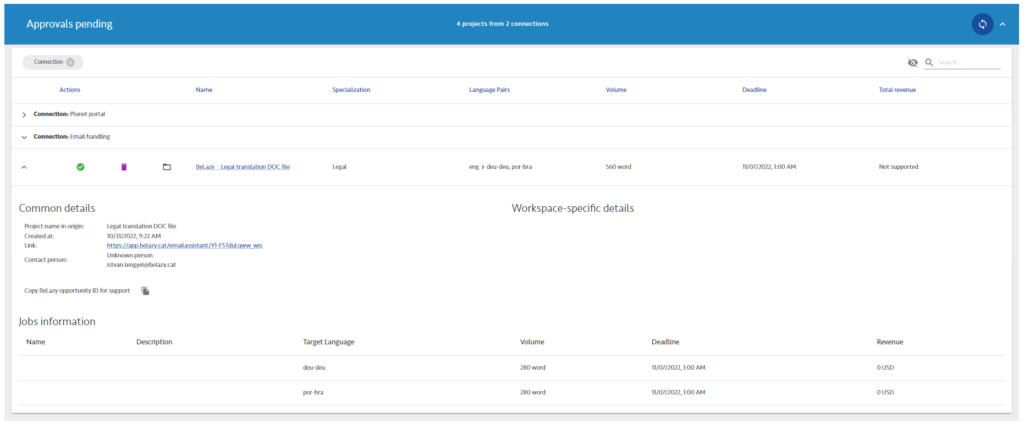Viewport: 1024px width, 423px height.
Task: Sort by the Name column header
Action: pyautogui.click(x=204, y=90)
